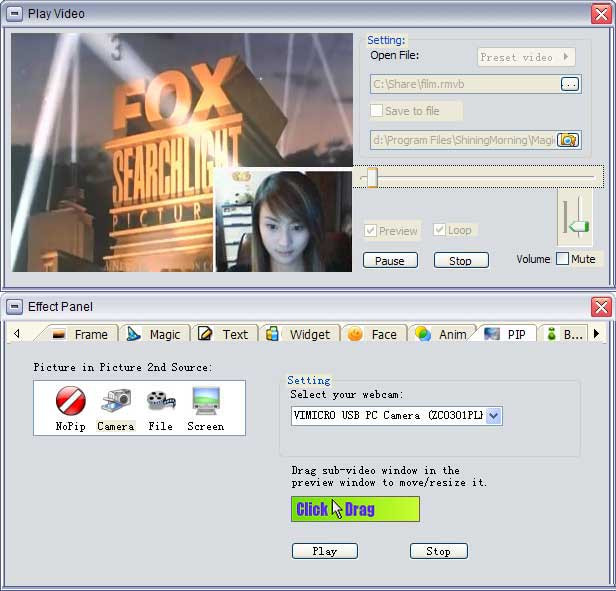Check the Mute box
616x591 pixels.
pyautogui.click(x=563, y=259)
